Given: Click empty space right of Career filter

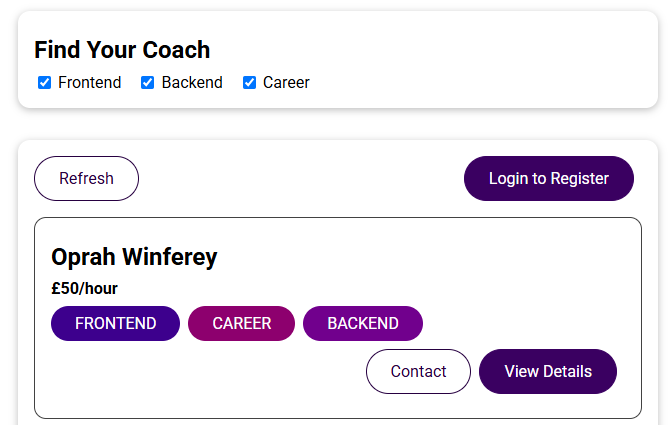Looking at the screenshot, I should pos(470,83).
